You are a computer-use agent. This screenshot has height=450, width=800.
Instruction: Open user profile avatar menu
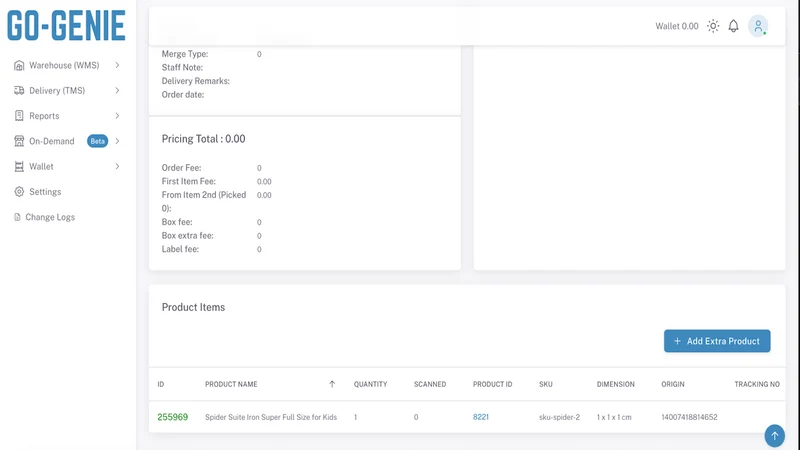[758, 26]
